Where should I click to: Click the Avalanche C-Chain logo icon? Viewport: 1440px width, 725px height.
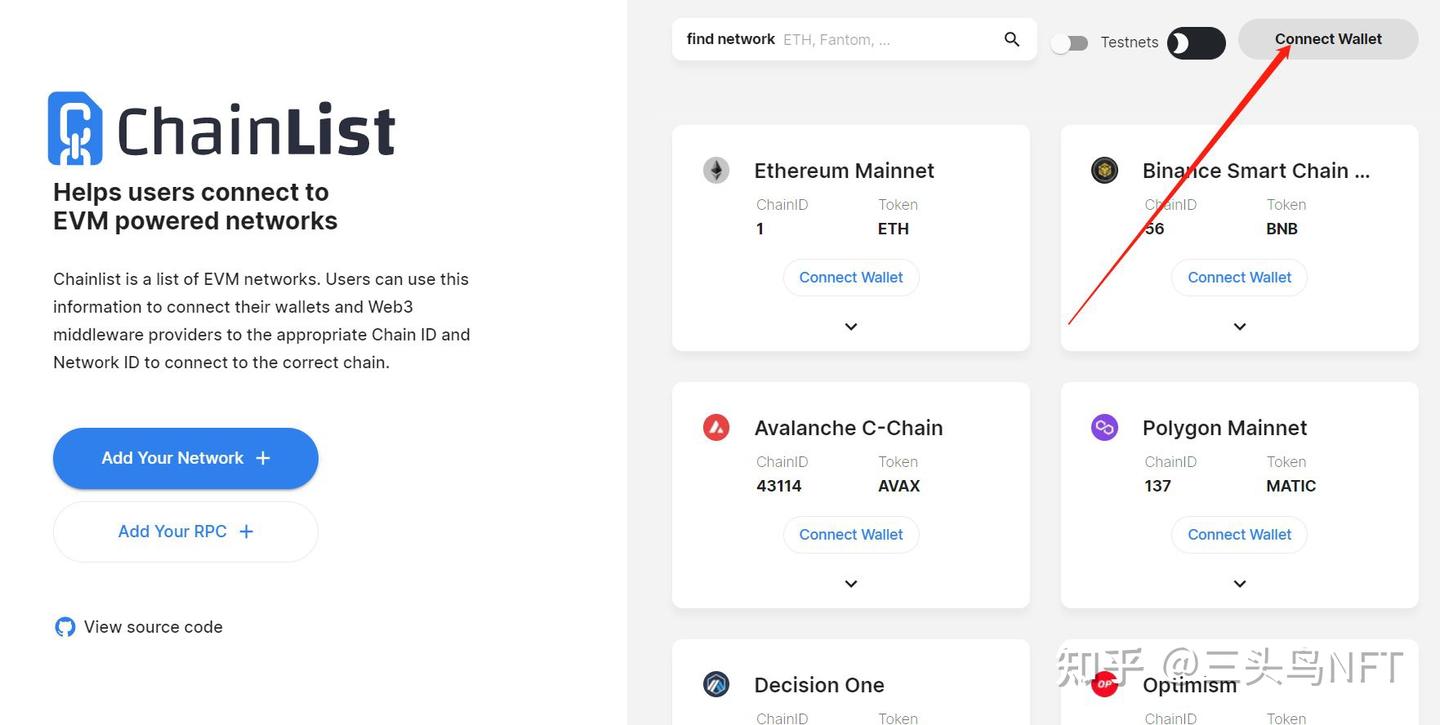[716, 428]
